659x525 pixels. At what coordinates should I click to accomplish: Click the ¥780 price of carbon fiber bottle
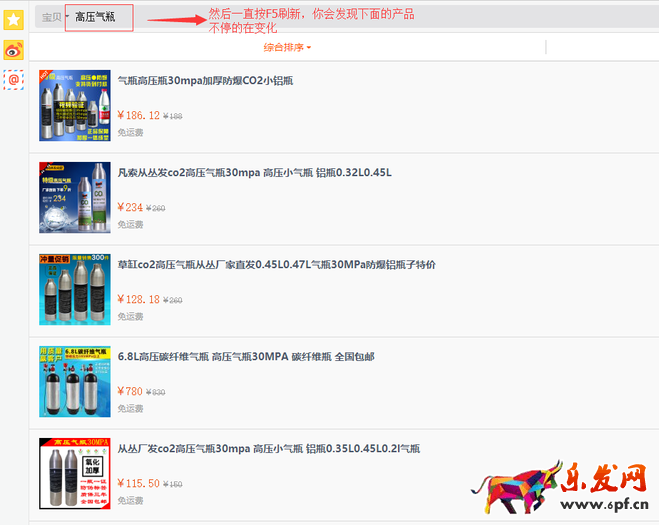pos(130,391)
